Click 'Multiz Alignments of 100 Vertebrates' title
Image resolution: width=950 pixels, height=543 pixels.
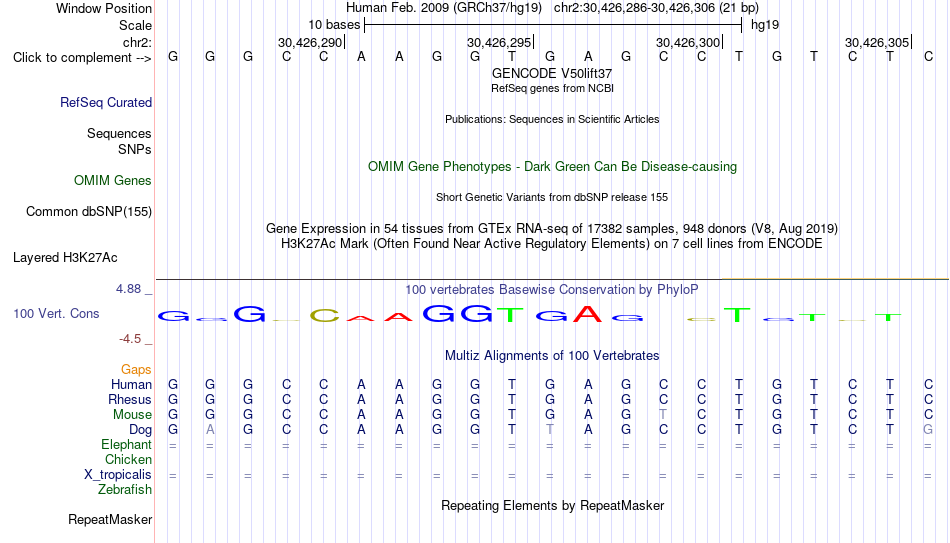[552, 356]
